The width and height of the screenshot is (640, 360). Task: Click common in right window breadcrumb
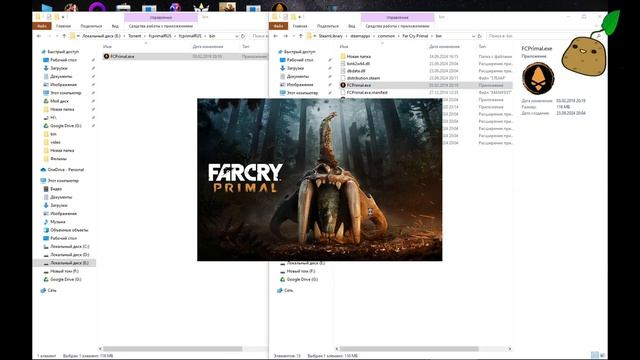386,36
